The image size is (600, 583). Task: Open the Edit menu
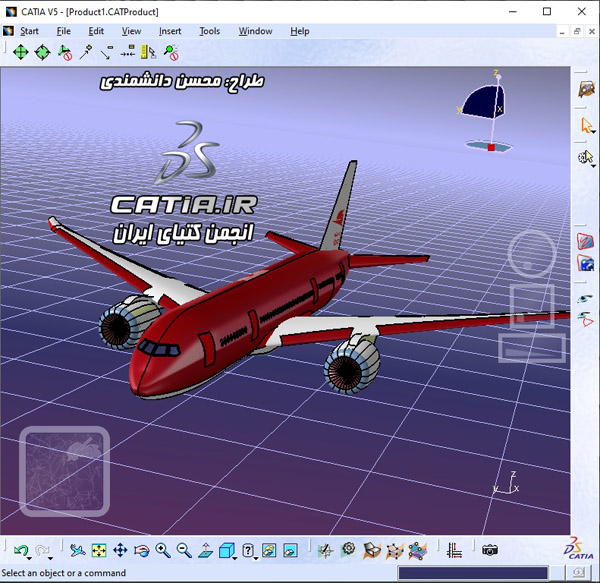tap(96, 31)
